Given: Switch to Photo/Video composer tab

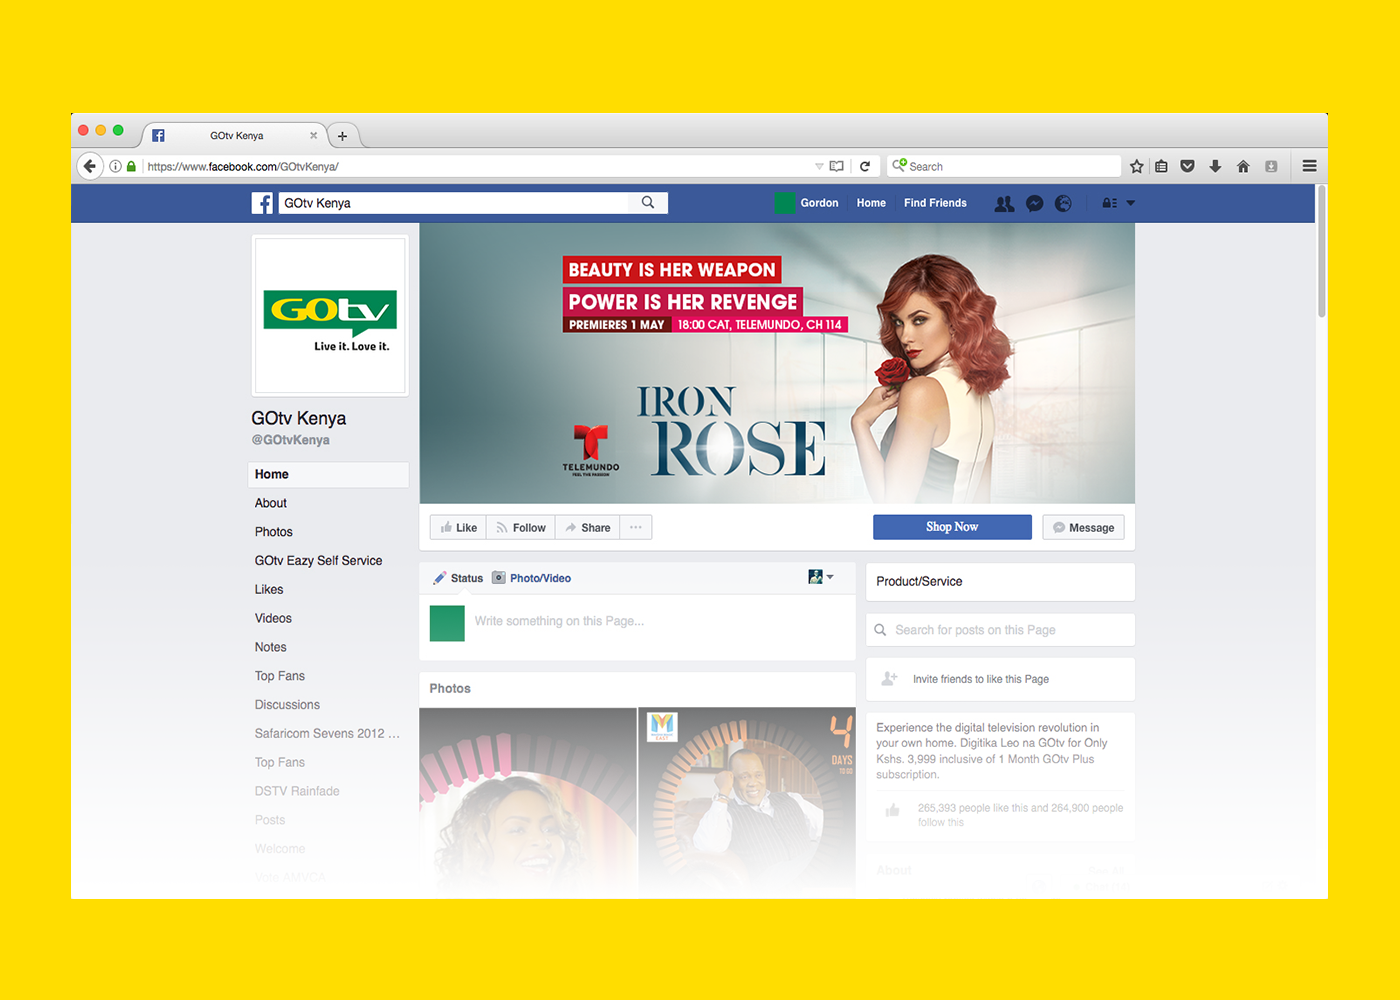Looking at the screenshot, I should click(x=531, y=578).
